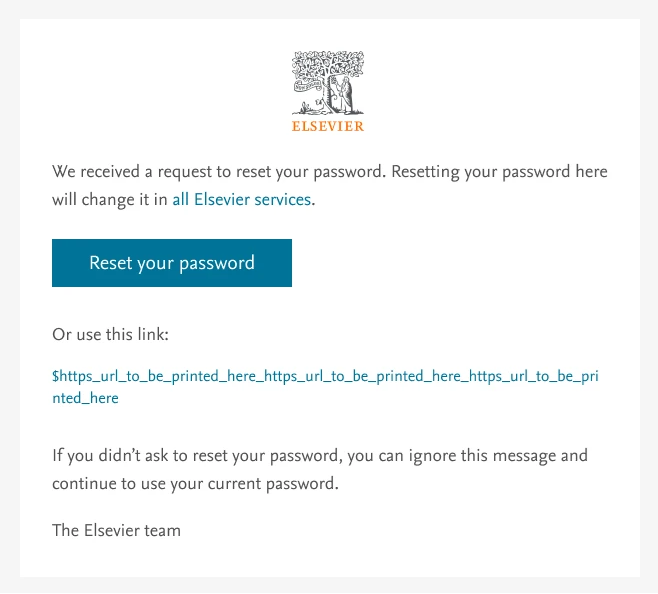Click the 'Or use this link:' text

[116, 334]
